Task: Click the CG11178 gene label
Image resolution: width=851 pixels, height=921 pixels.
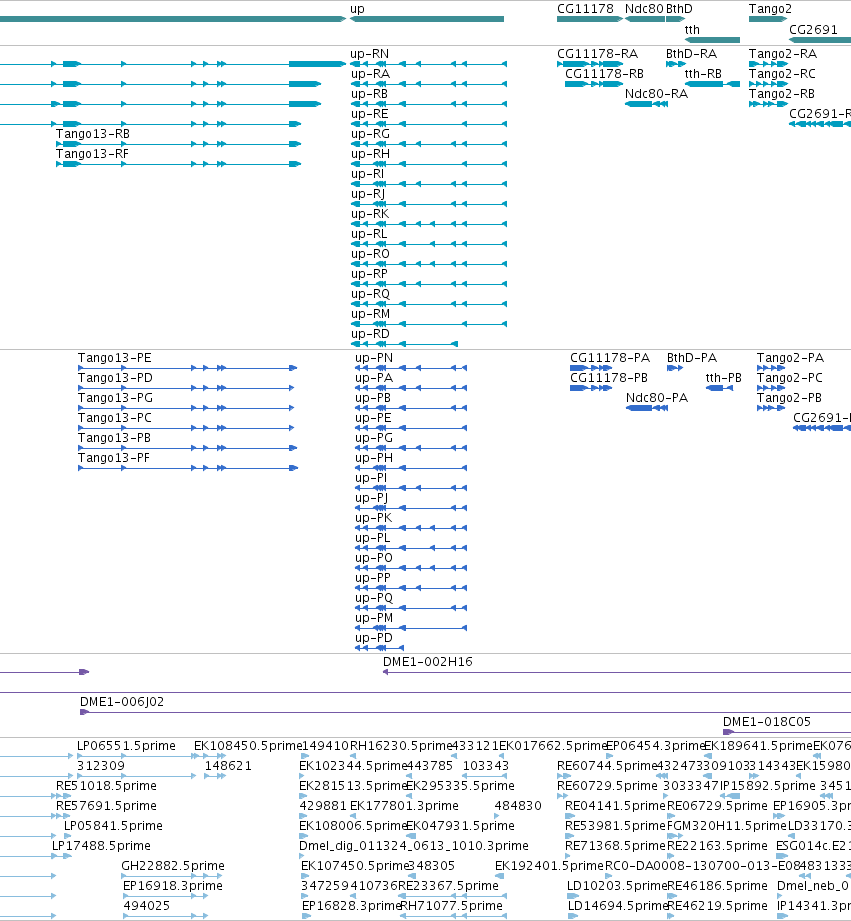Action: [585, 9]
